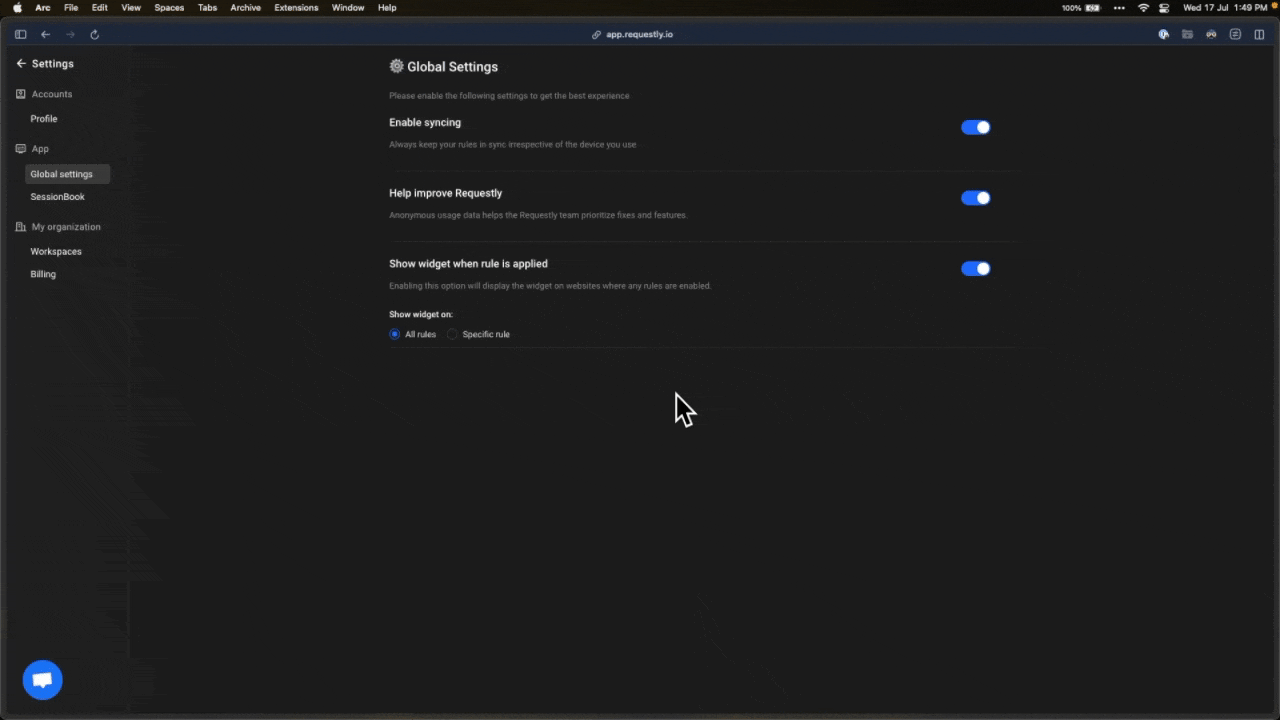This screenshot has width=1280, height=720.
Task: Open the View menu
Action: 131,7
